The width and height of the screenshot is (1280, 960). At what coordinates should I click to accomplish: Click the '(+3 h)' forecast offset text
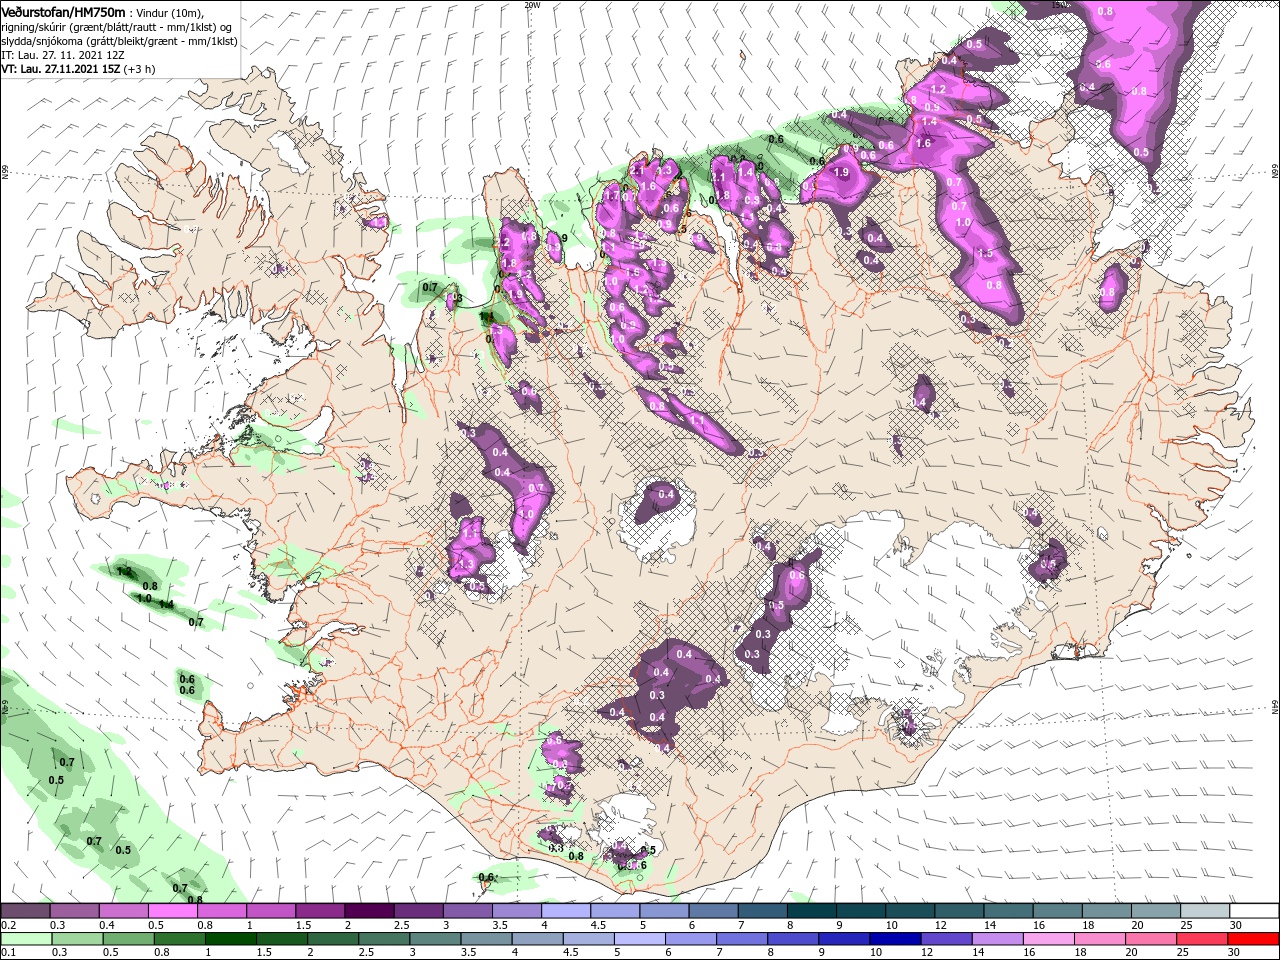(x=140, y=69)
